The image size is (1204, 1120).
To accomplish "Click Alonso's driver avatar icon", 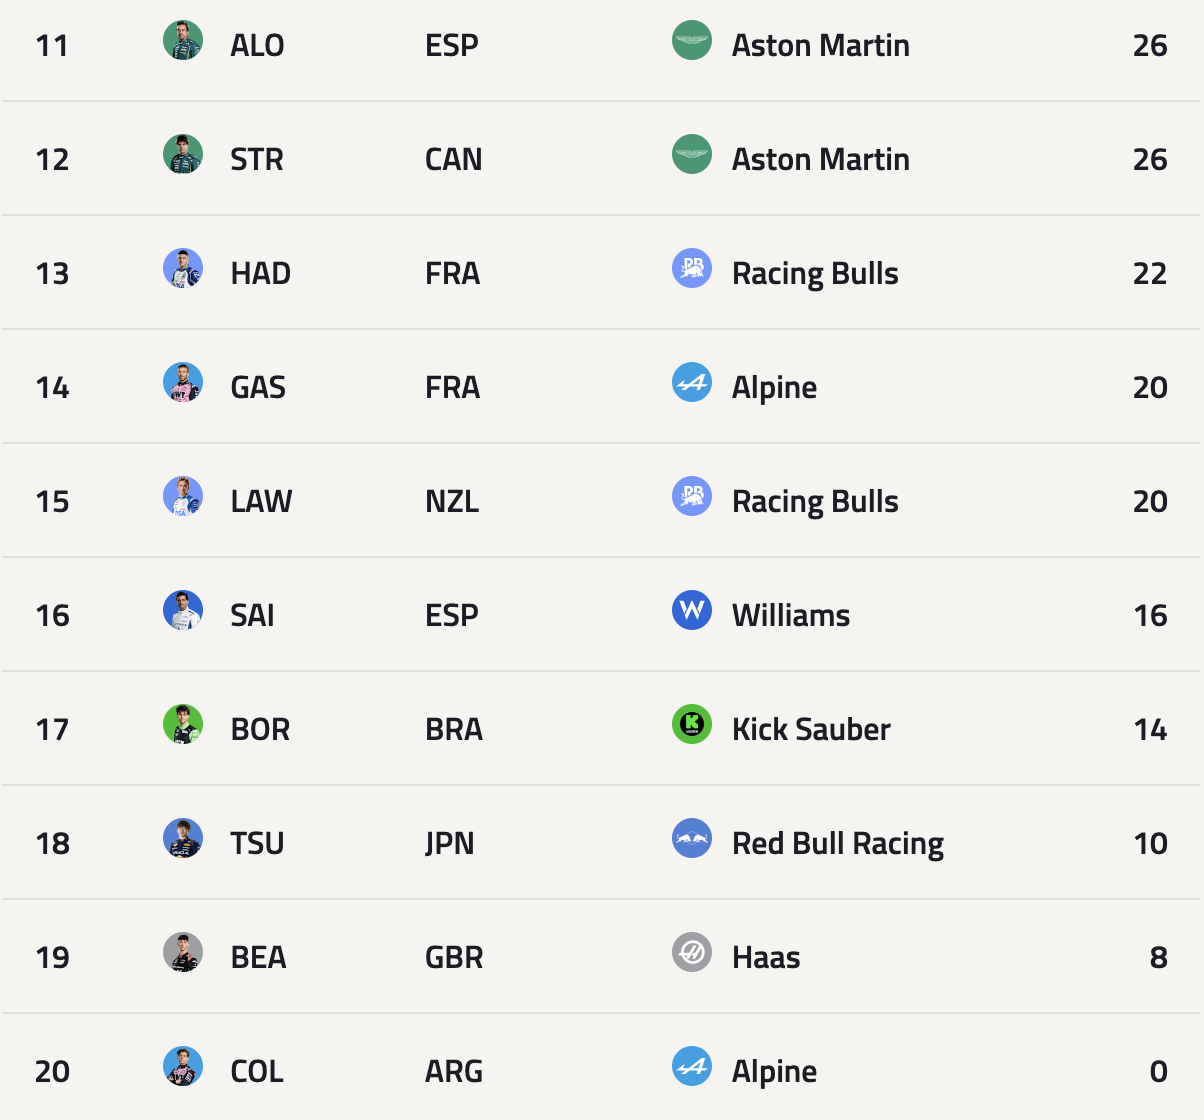I will (x=183, y=41).
